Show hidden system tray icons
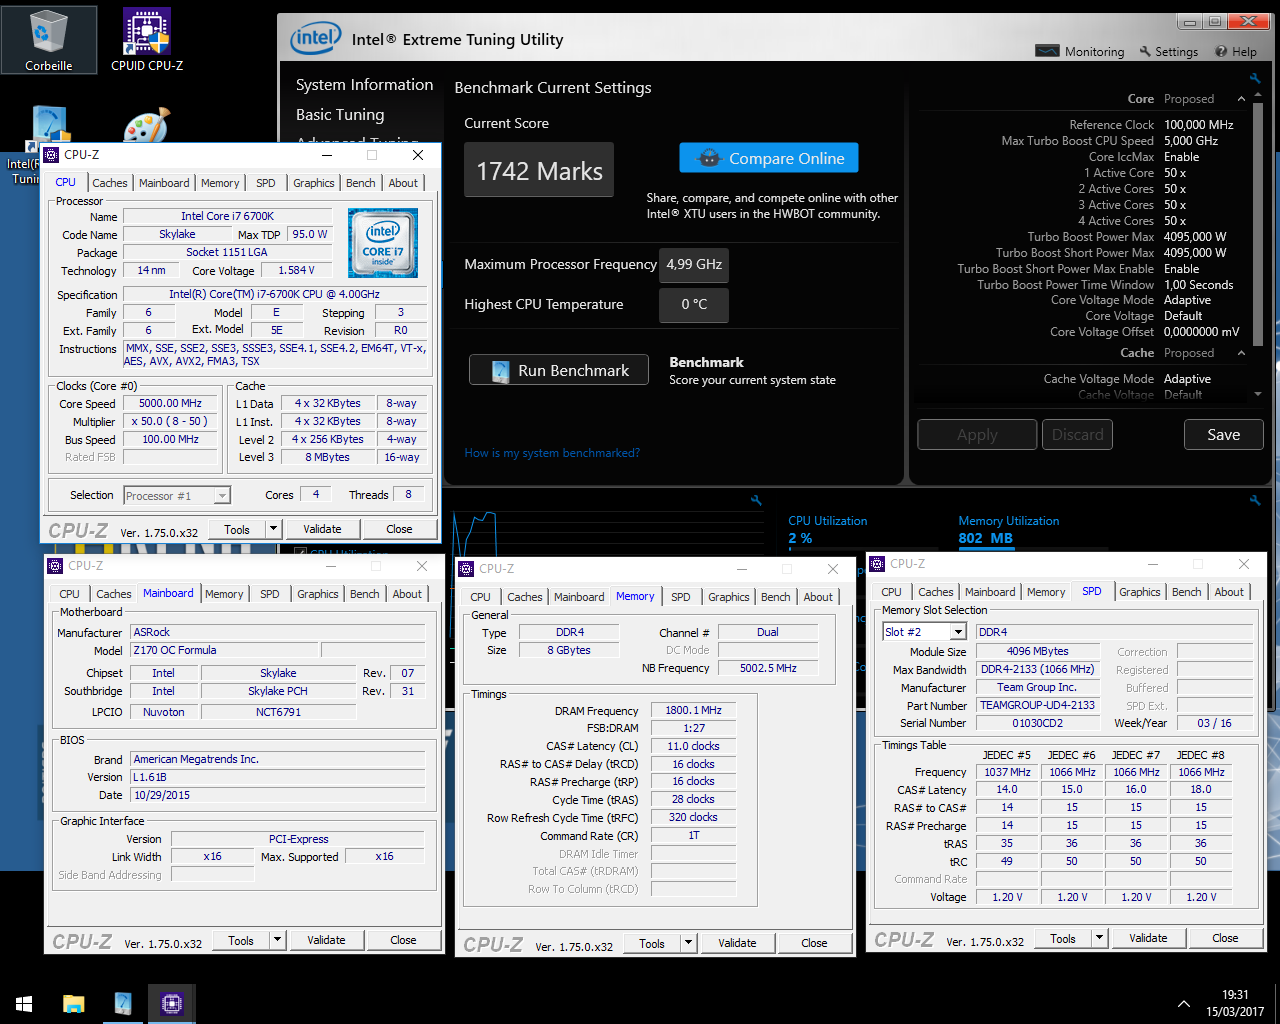The image size is (1280, 1024). tap(1184, 1004)
